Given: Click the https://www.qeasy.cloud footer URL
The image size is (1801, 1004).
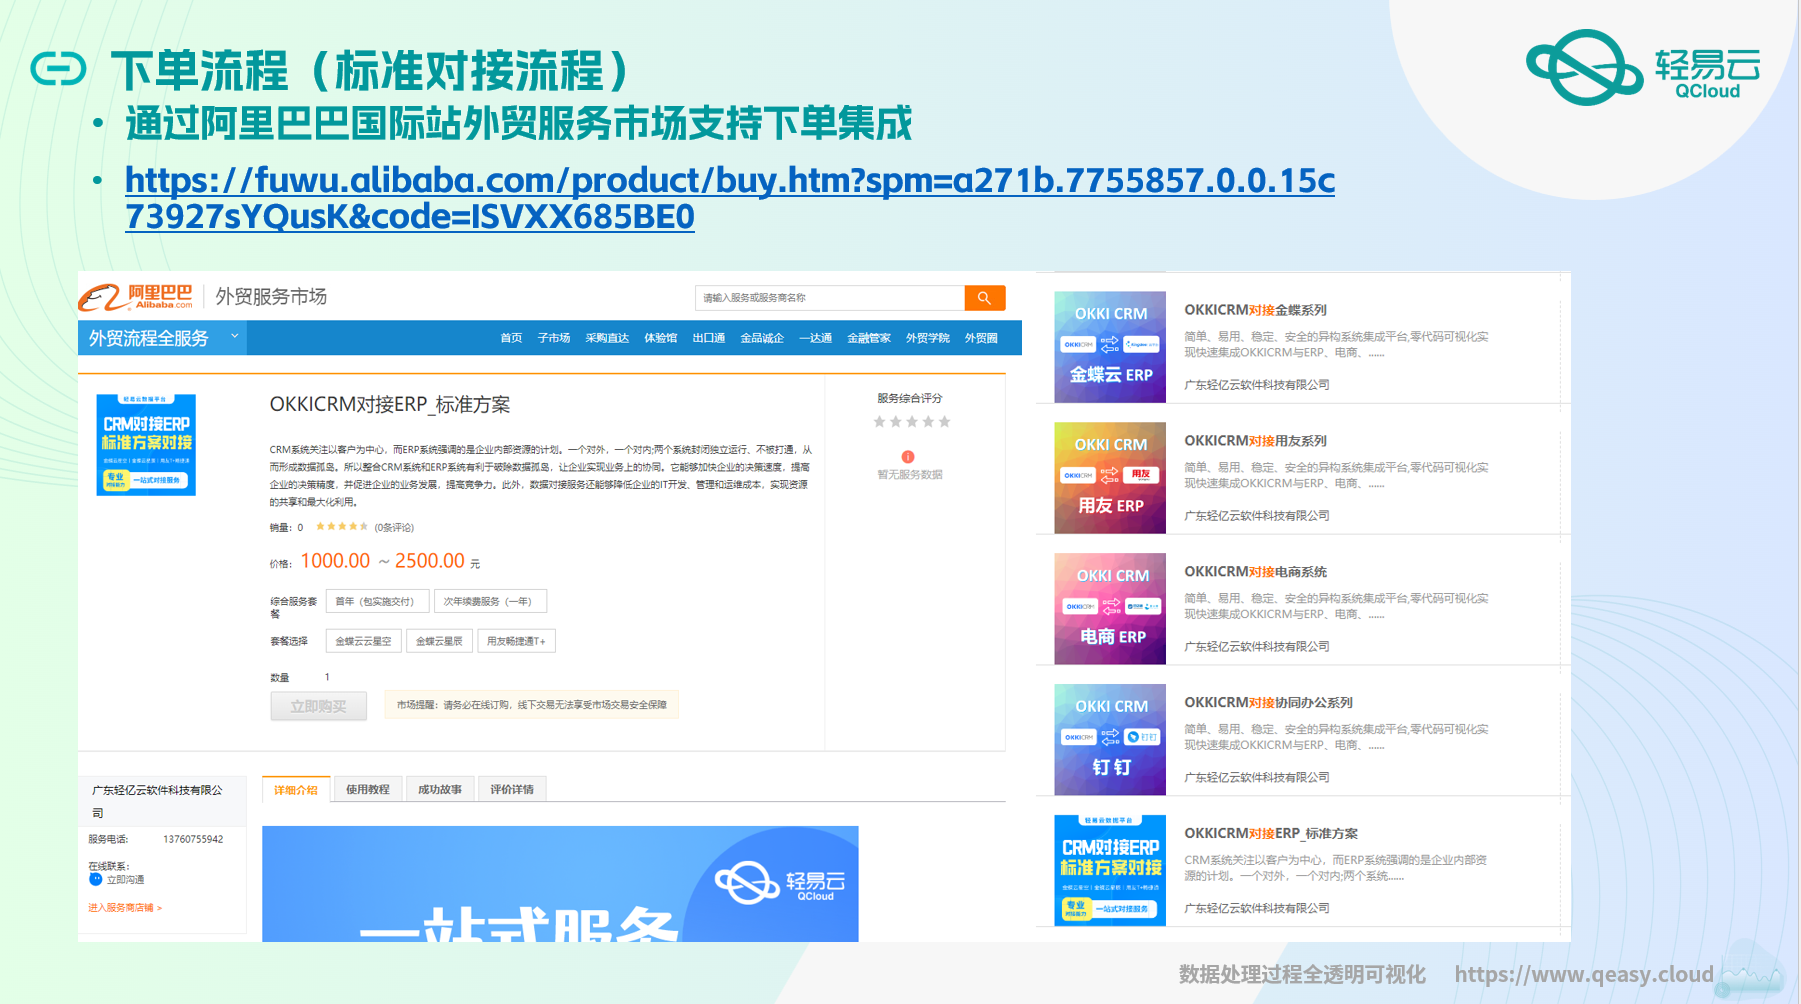Looking at the screenshot, I should coord(1584,974).
